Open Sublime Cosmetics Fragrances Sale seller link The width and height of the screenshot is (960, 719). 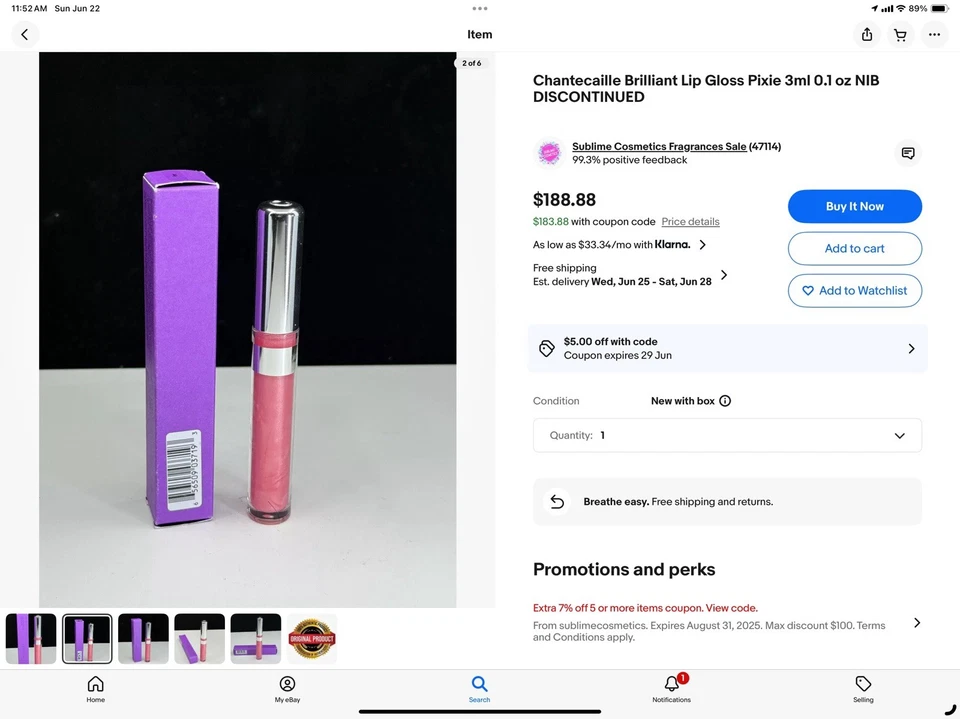[659, 146]
